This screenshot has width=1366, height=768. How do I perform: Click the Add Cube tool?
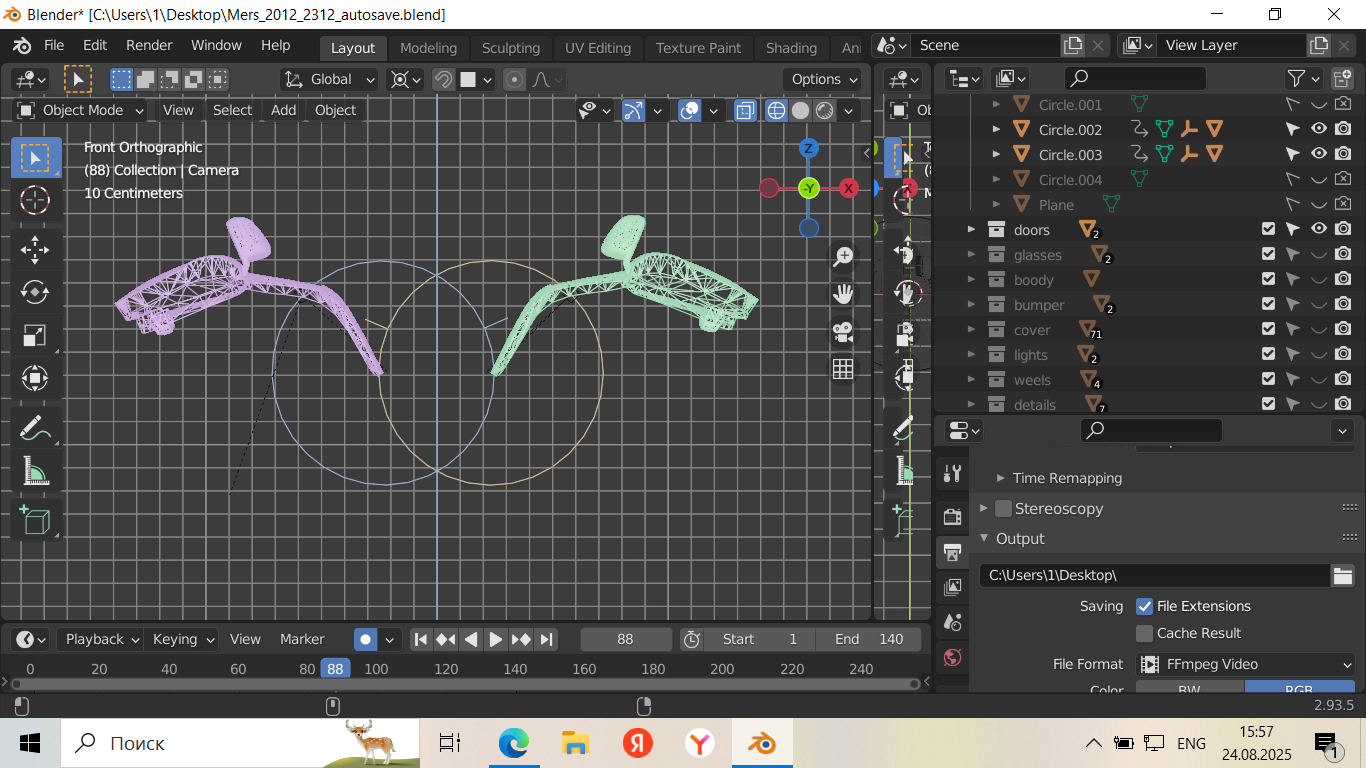[x=35, y=520]
